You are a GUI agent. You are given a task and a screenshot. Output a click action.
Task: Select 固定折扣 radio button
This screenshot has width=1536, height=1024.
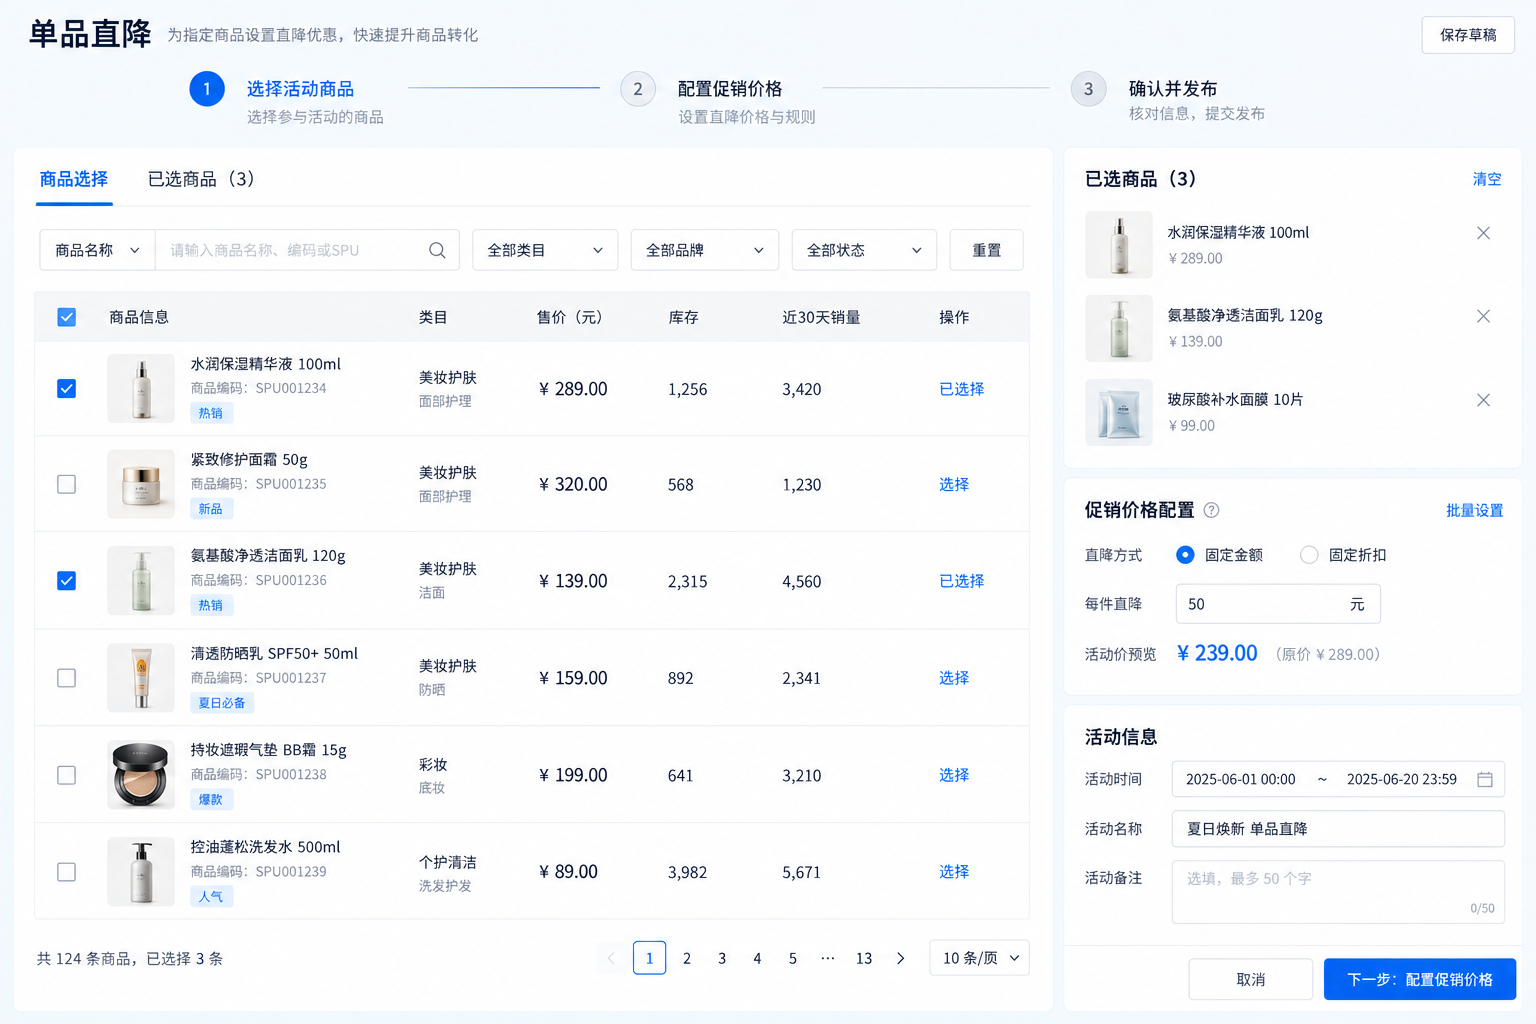coord(1309,555)
